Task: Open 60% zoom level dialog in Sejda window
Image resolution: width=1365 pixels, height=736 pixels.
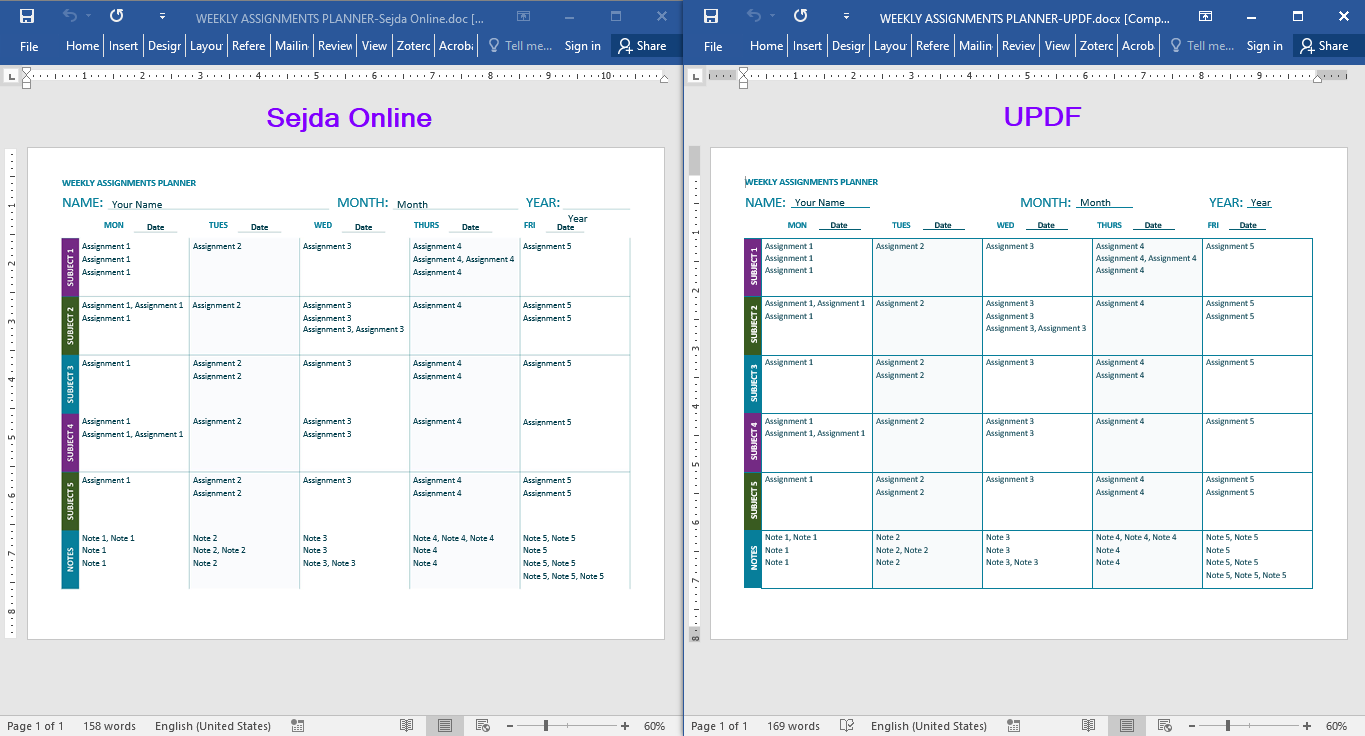Action: [654, 726]
